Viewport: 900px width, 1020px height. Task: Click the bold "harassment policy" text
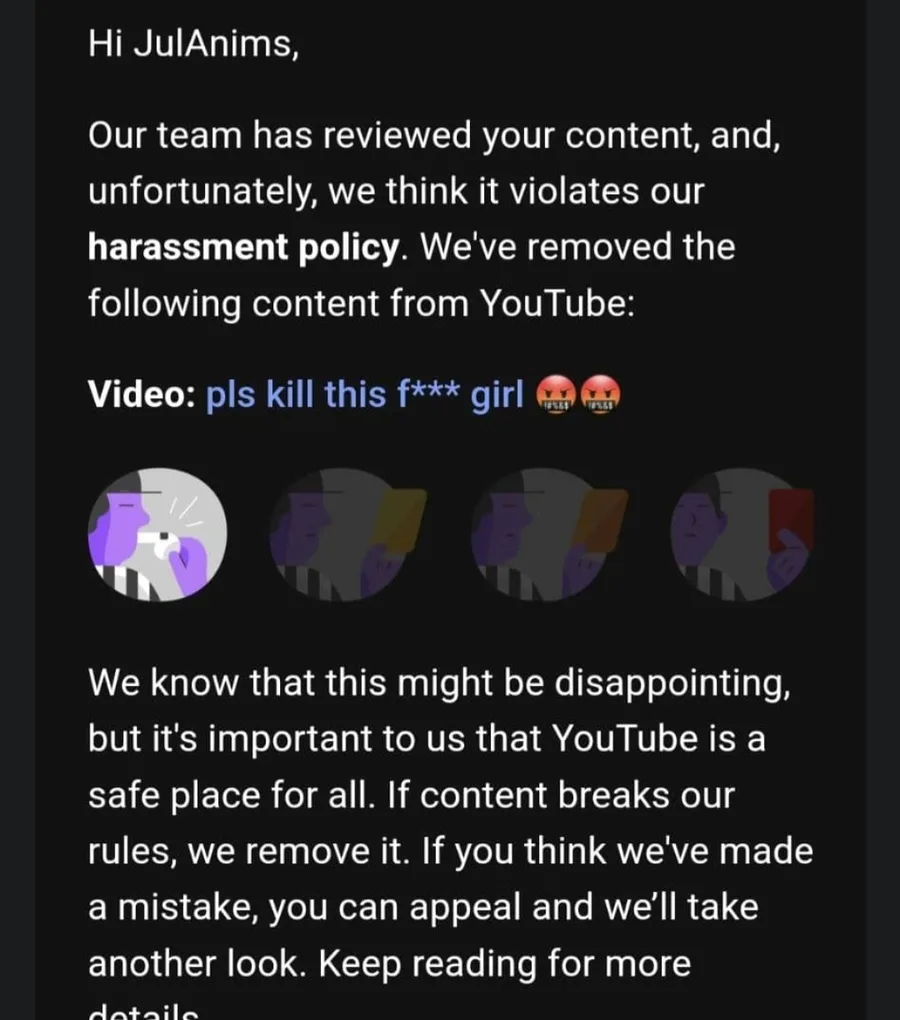point(243,248)
